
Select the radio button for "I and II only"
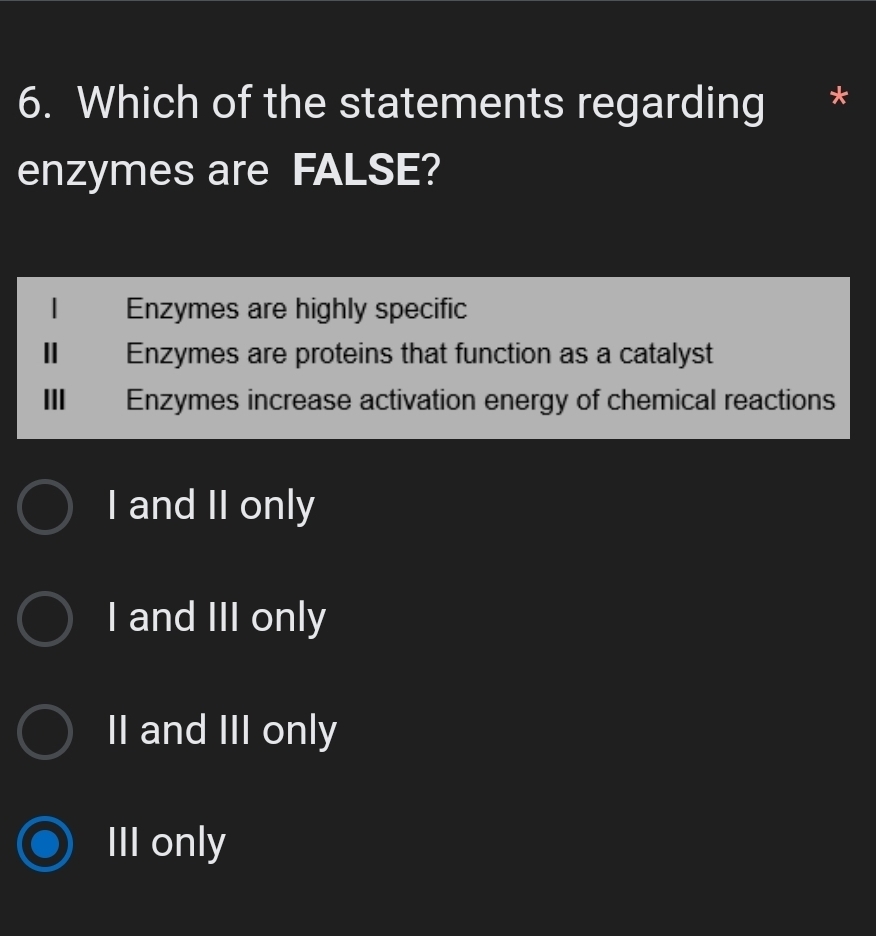tap(43, 505)
